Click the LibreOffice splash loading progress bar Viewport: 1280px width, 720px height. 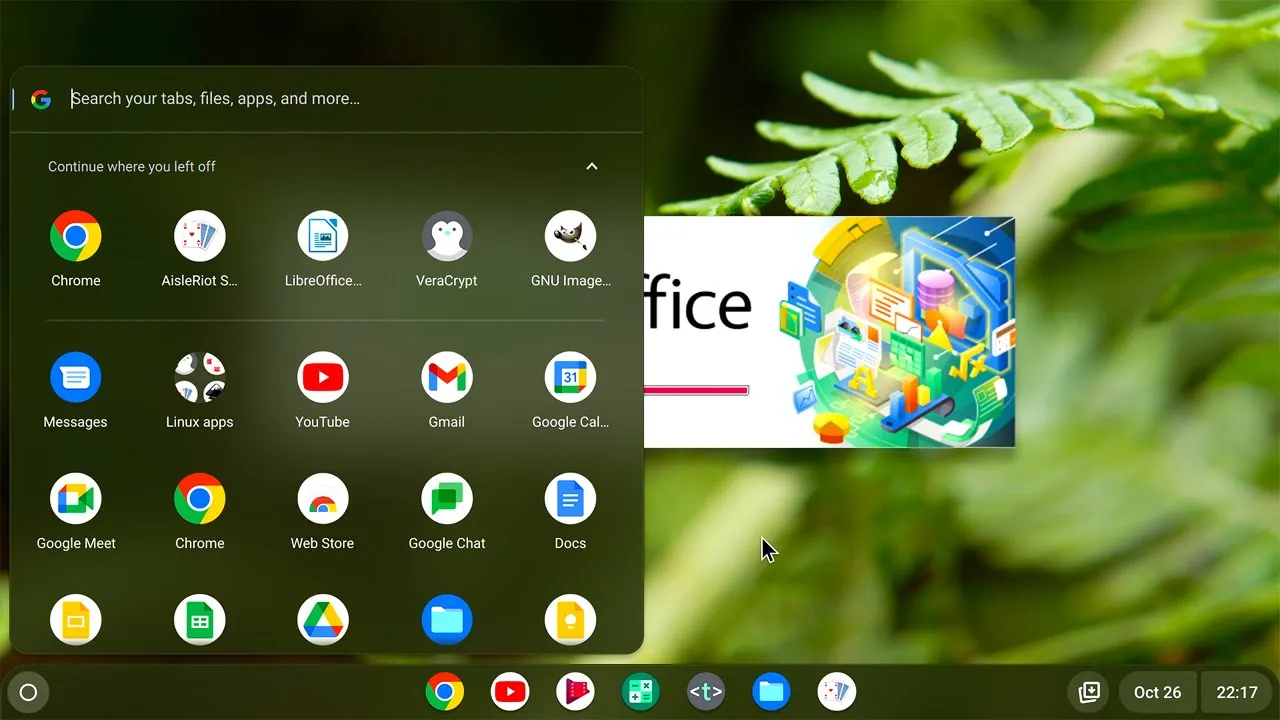point(696,390)
